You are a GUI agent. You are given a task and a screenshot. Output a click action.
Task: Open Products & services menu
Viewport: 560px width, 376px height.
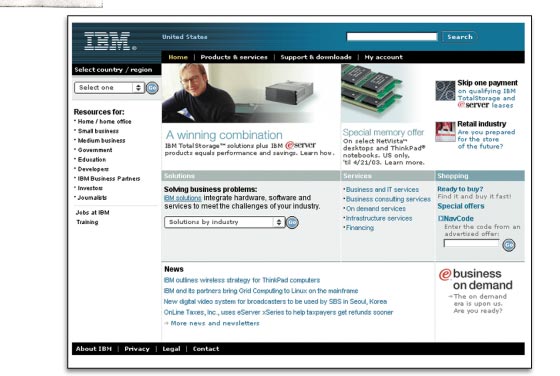(234, 57)
